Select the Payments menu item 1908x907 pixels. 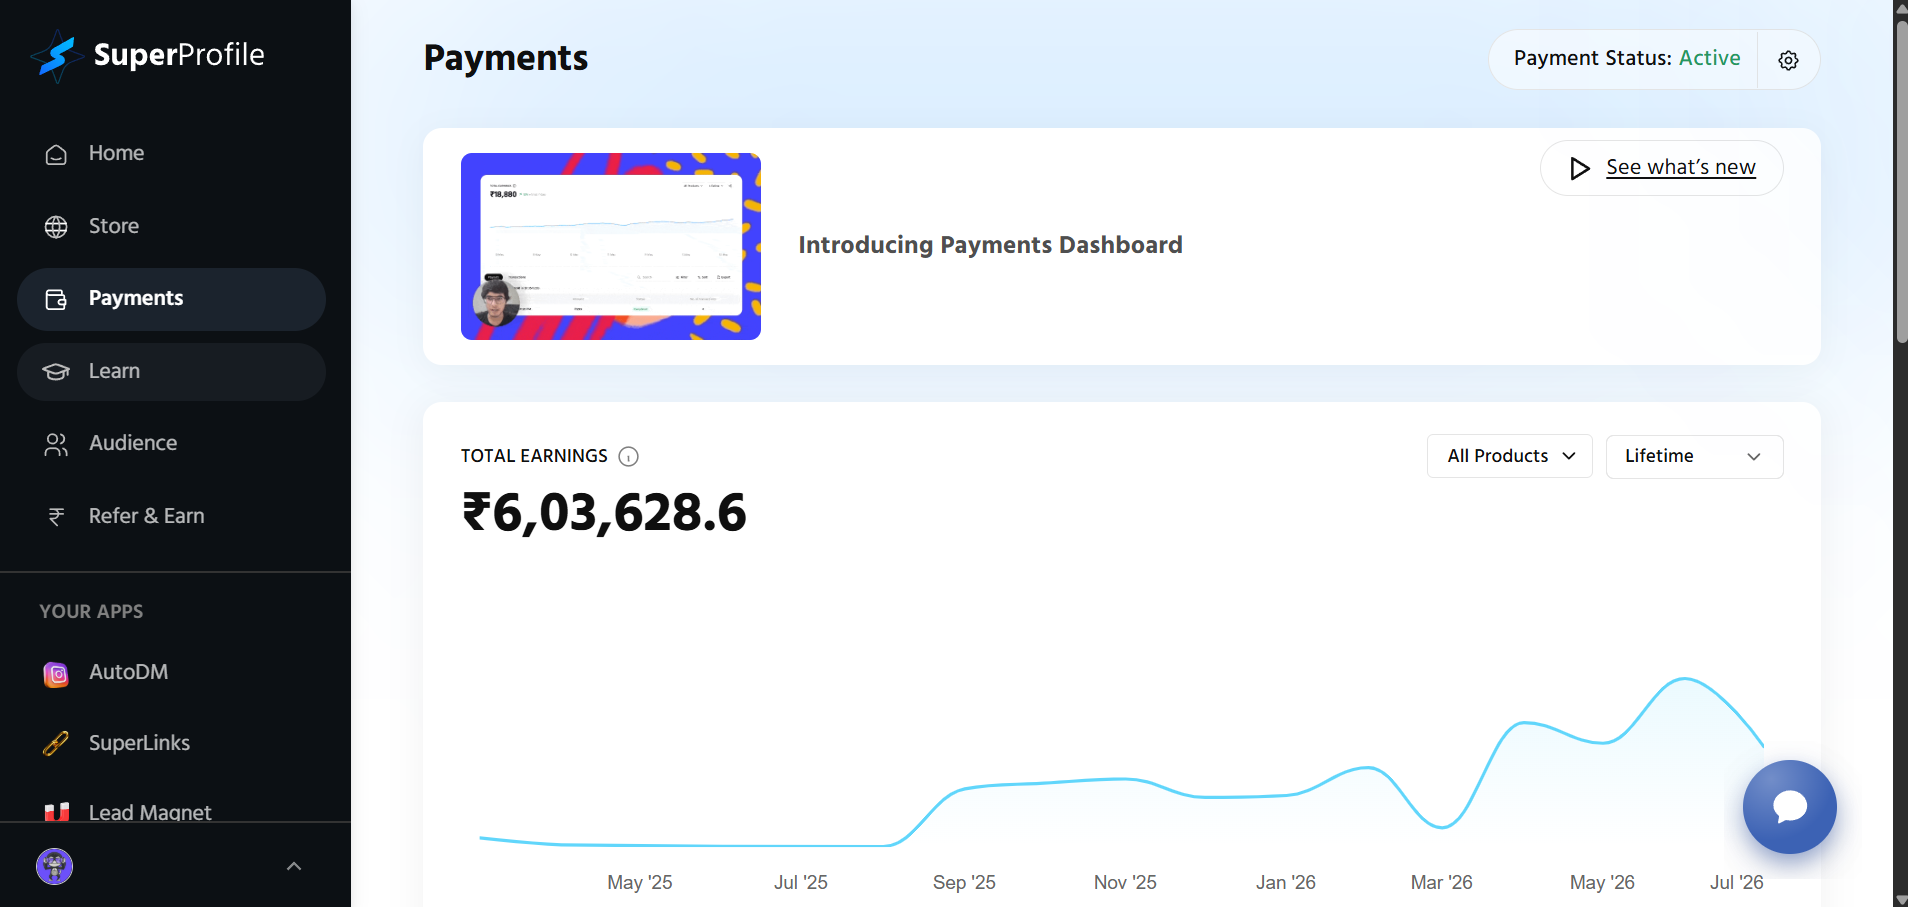click(x=171, y=299)
